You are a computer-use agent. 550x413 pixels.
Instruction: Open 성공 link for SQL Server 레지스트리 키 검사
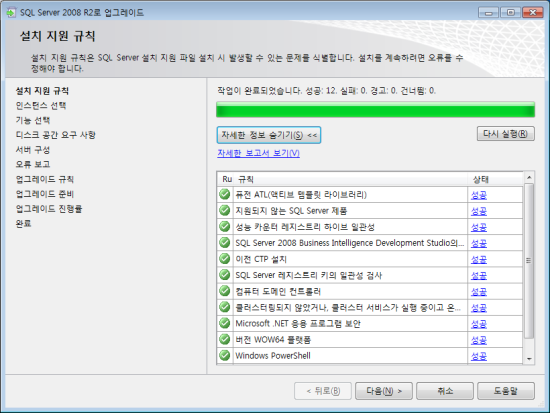click(x=478, y=275)
